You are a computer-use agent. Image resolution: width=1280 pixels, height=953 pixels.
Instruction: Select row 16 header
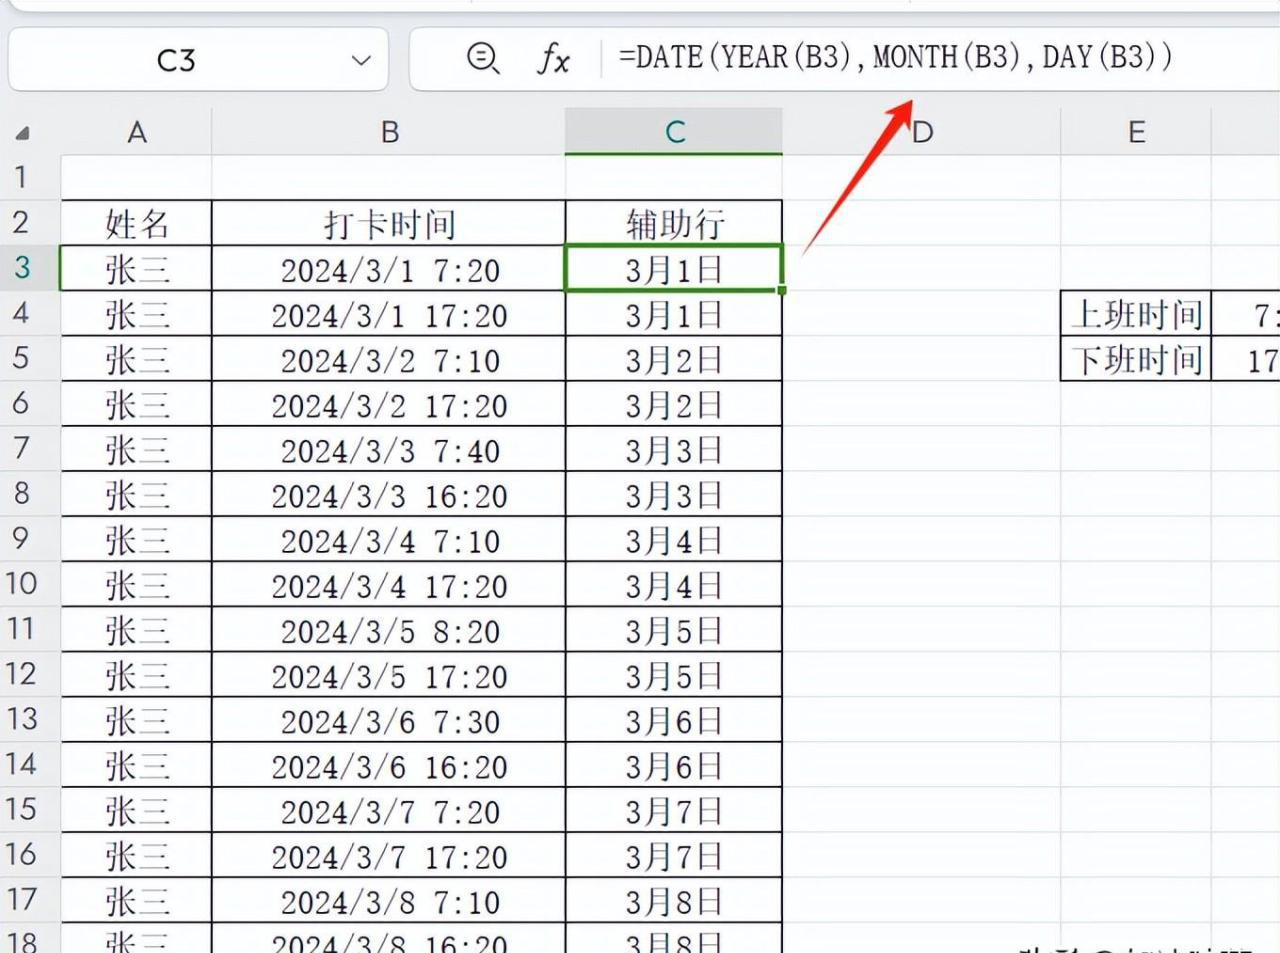point(30,854)
